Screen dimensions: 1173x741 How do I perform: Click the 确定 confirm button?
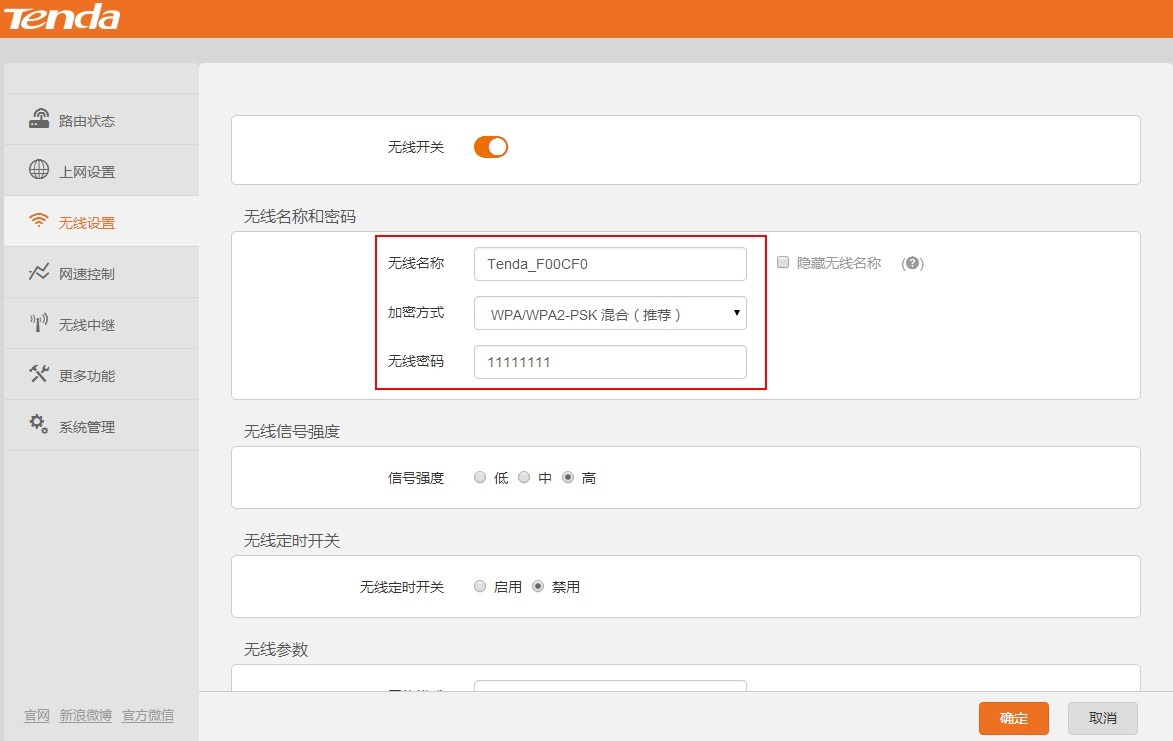tap(1013, 718)
